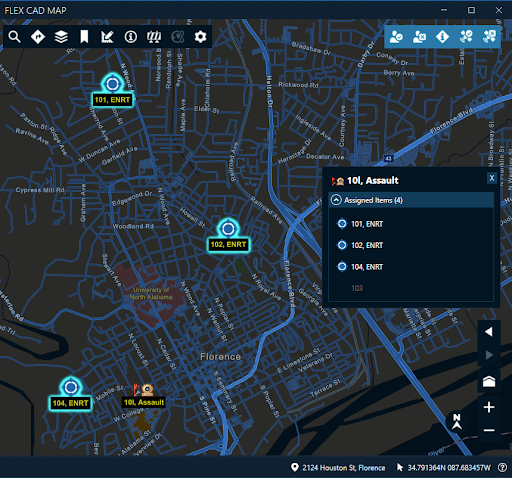Image resolution: width=512 pixels, height=478 pixels.
Task: Click the Florence city label on map
Action: point(220,357)
